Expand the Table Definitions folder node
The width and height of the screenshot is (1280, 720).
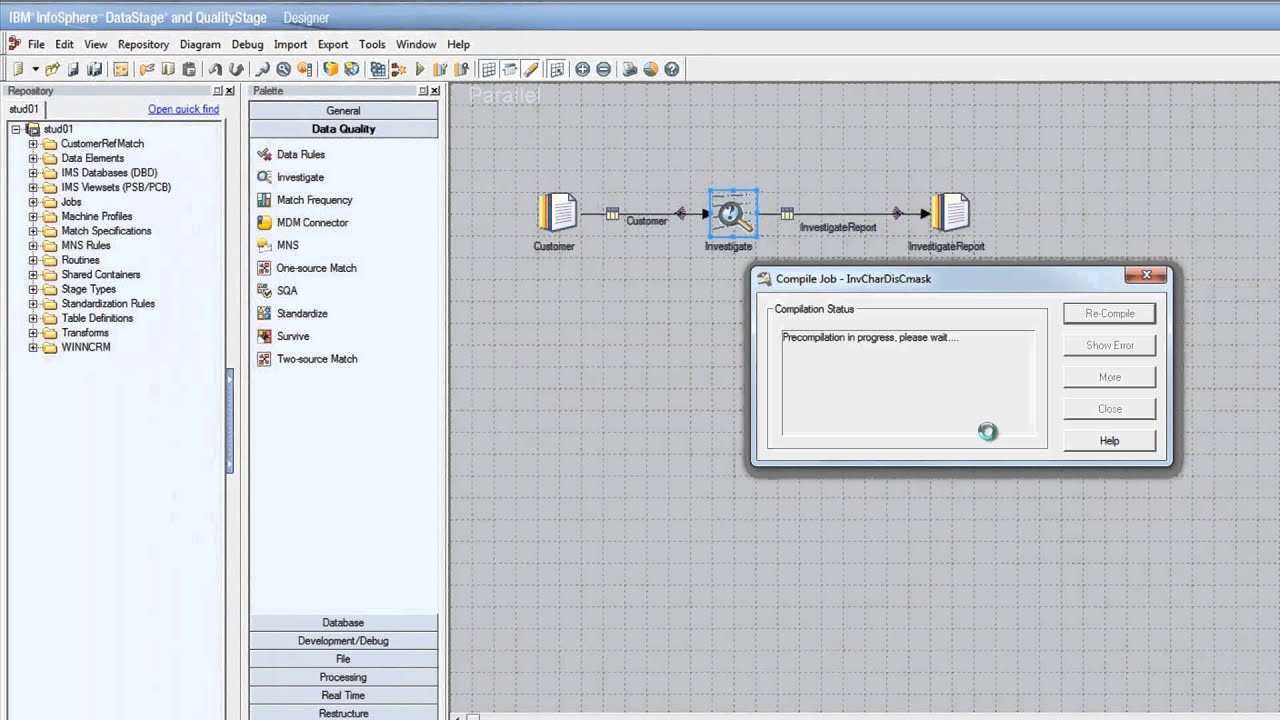(33, 318)
